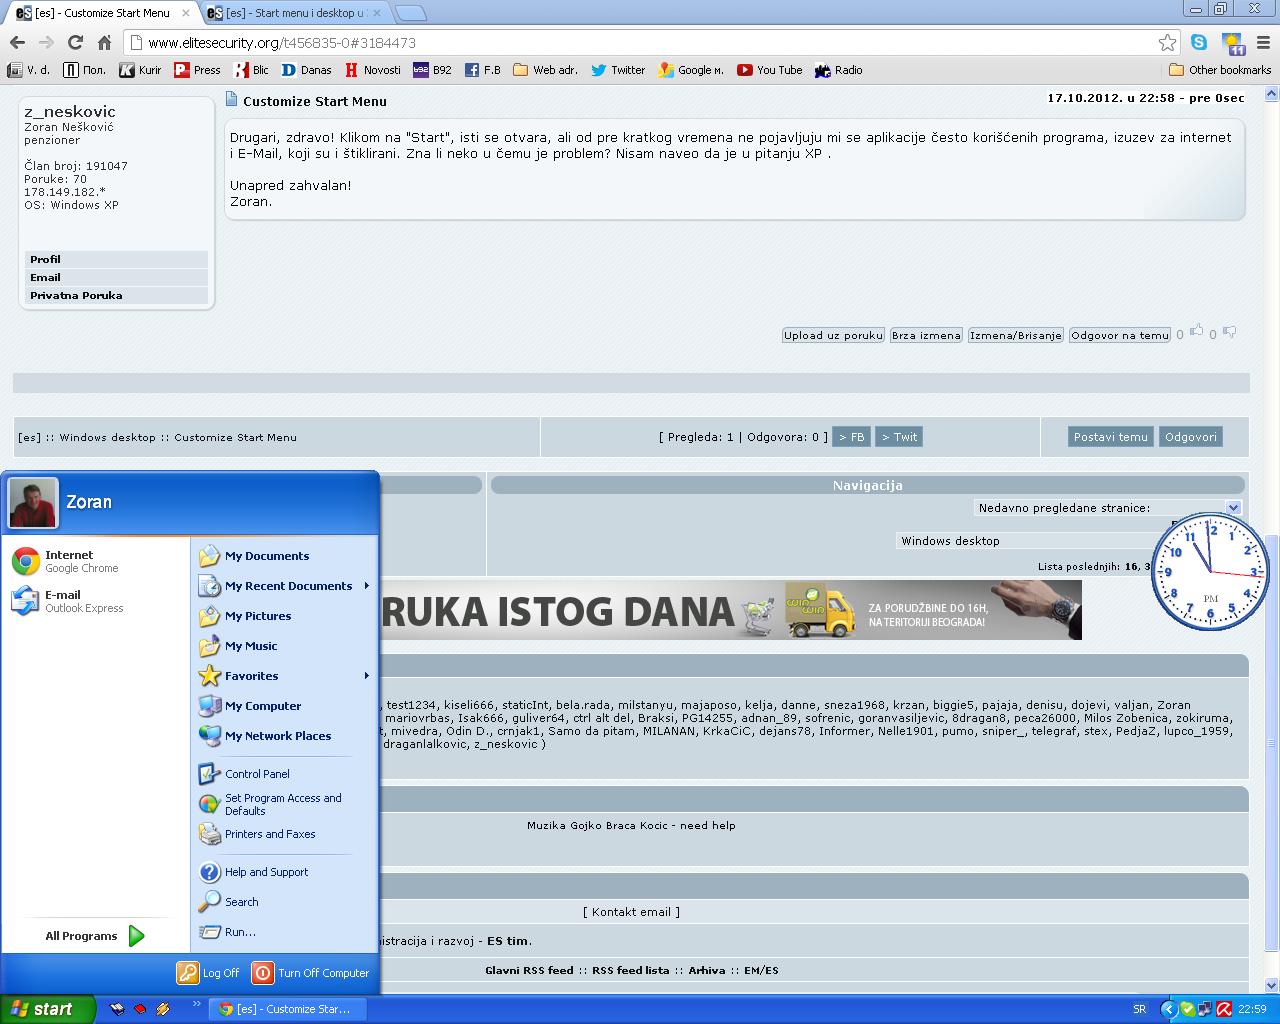Bookmark this page with the star icon
The height and width of the screenshot is (1024, 1280).
coord(1167,42)
